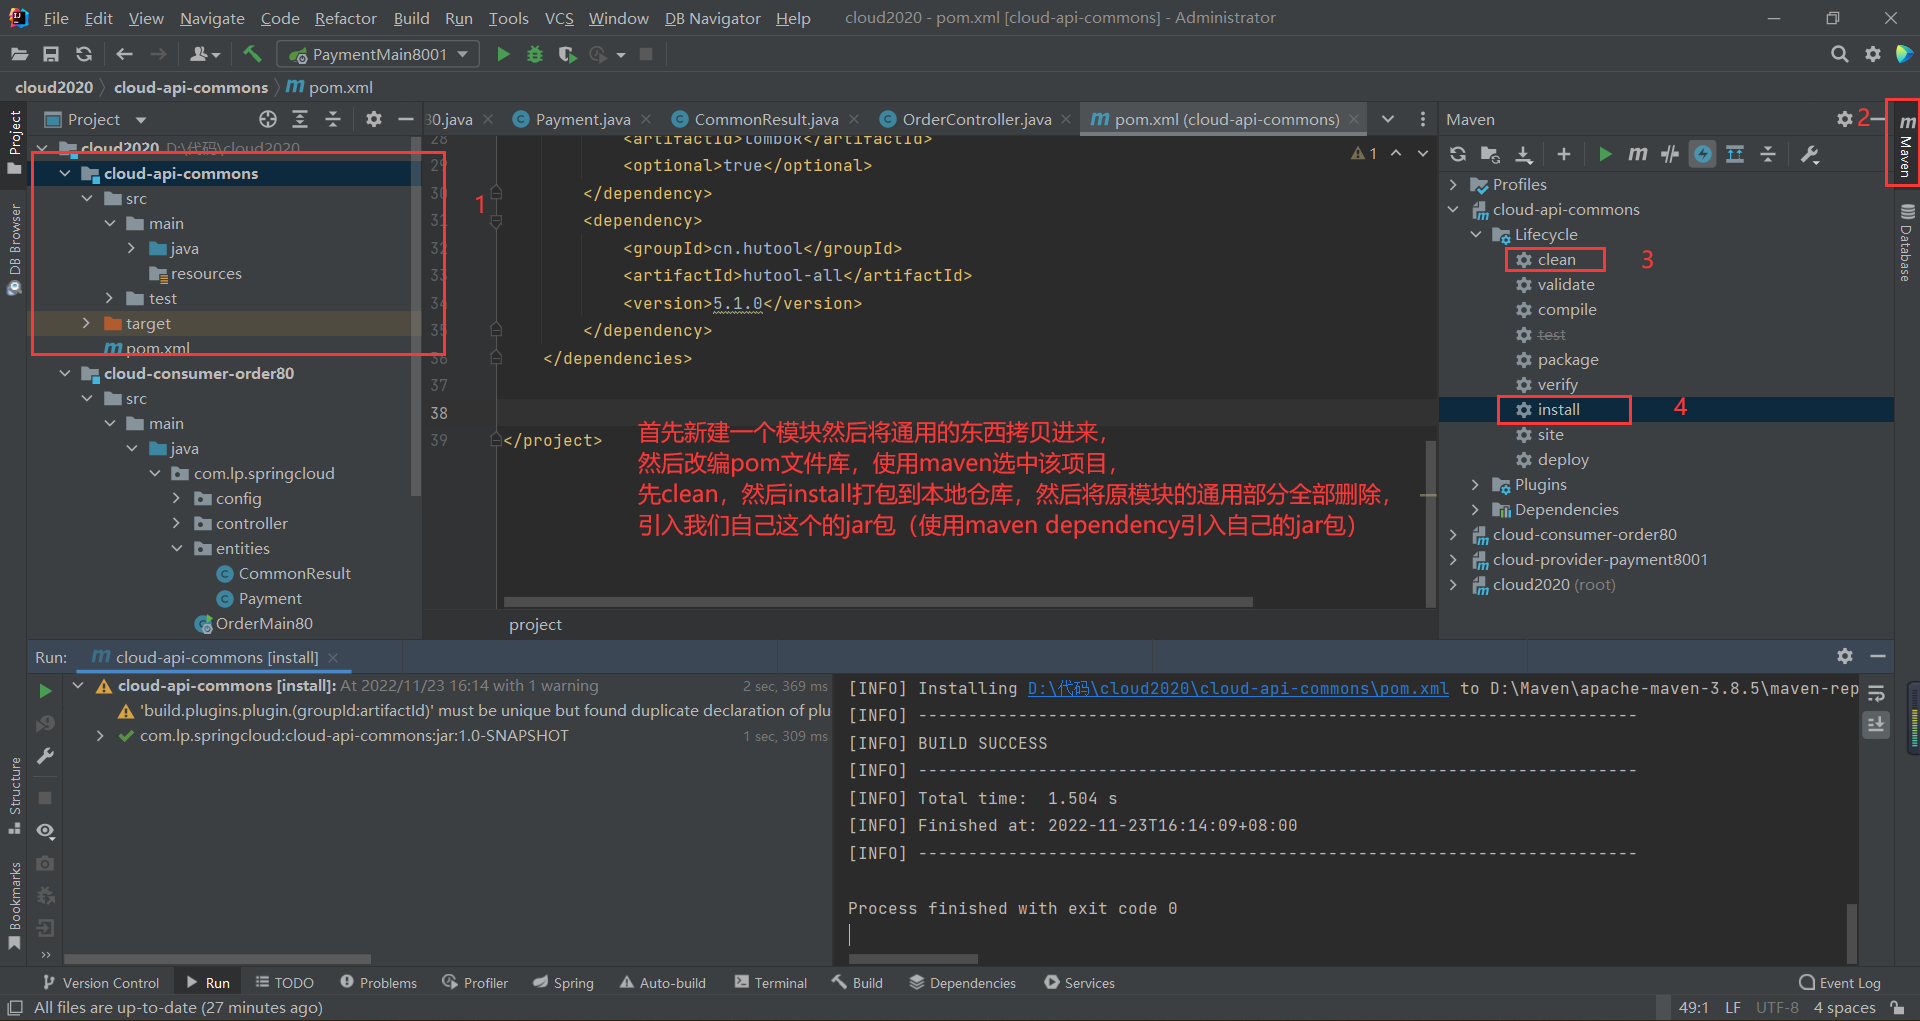The image size is (1920, 1021).
Task: Open Problems tool window
Action: pyautogui.click(x=378, y=983)
